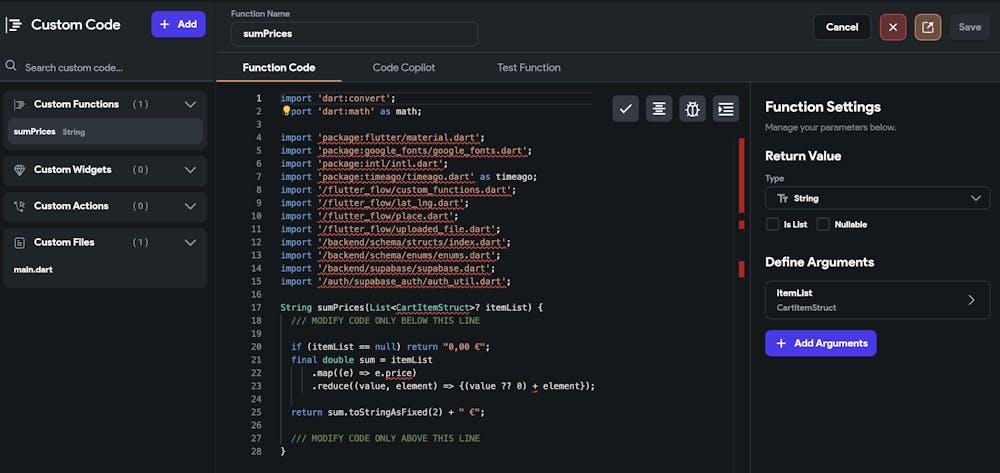The image size is (1000, 473).
Task: Open function in external window icon
Action: tap(927, 27)
